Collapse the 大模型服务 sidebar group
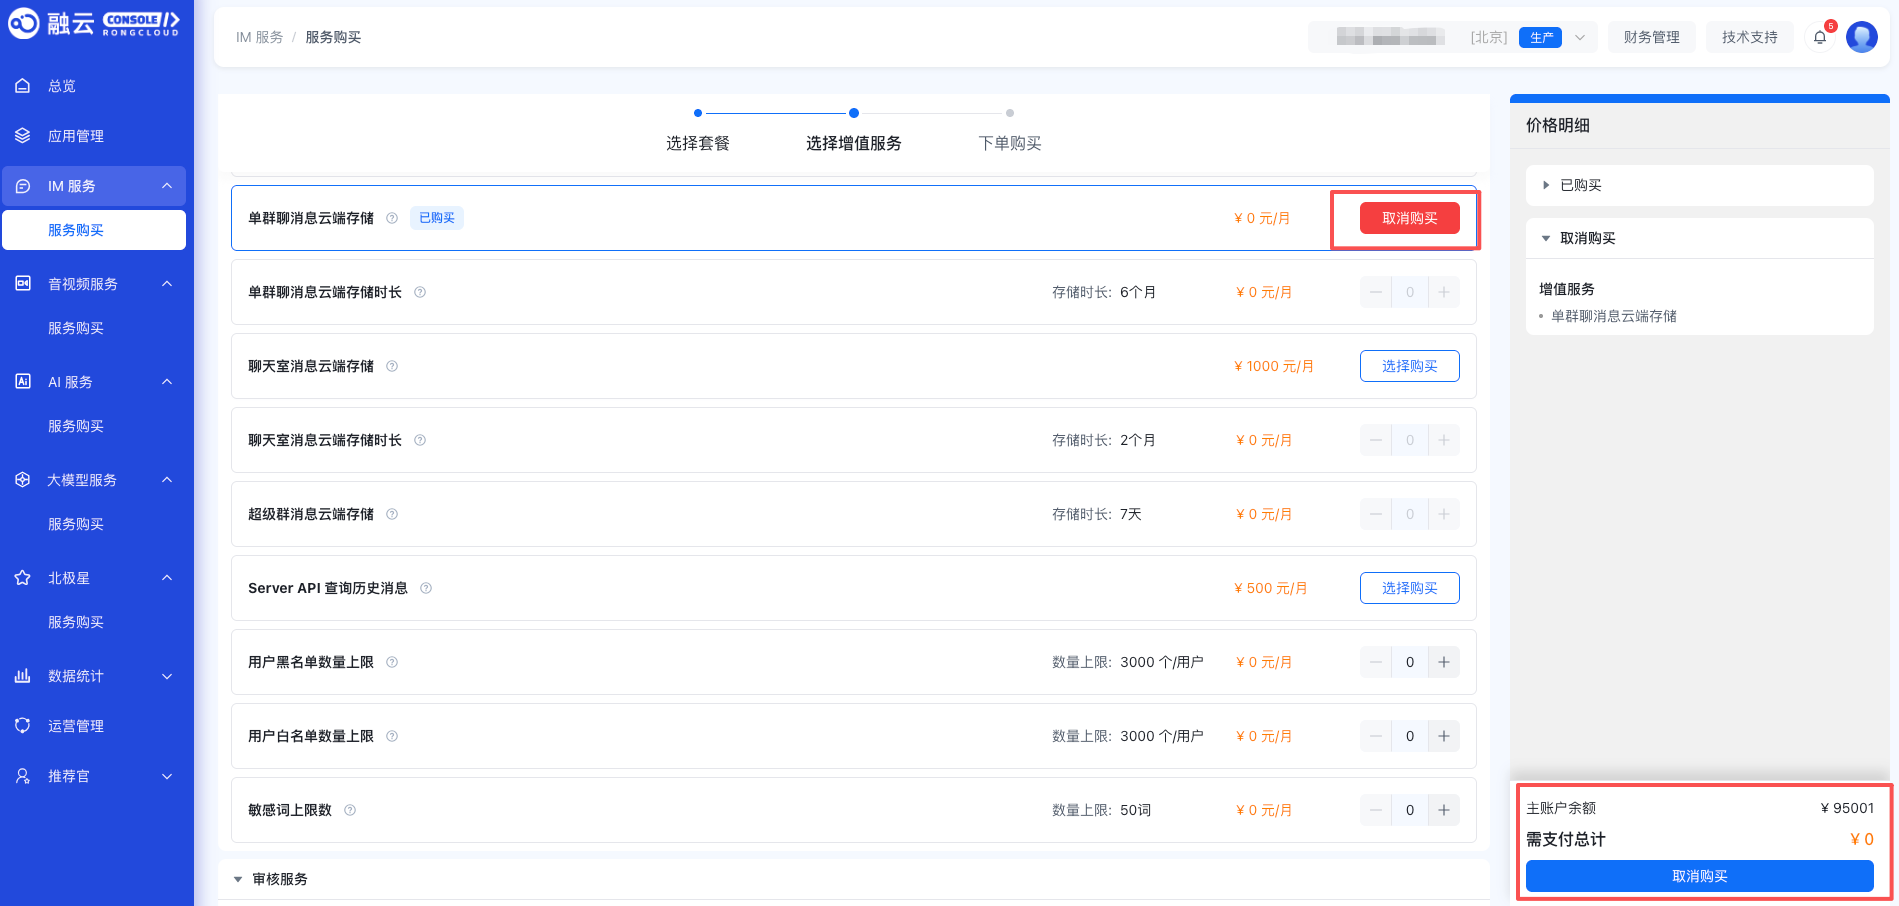The height and width of the screenshot is (906, 1899). pyautogui.click(x=167, y=480)
